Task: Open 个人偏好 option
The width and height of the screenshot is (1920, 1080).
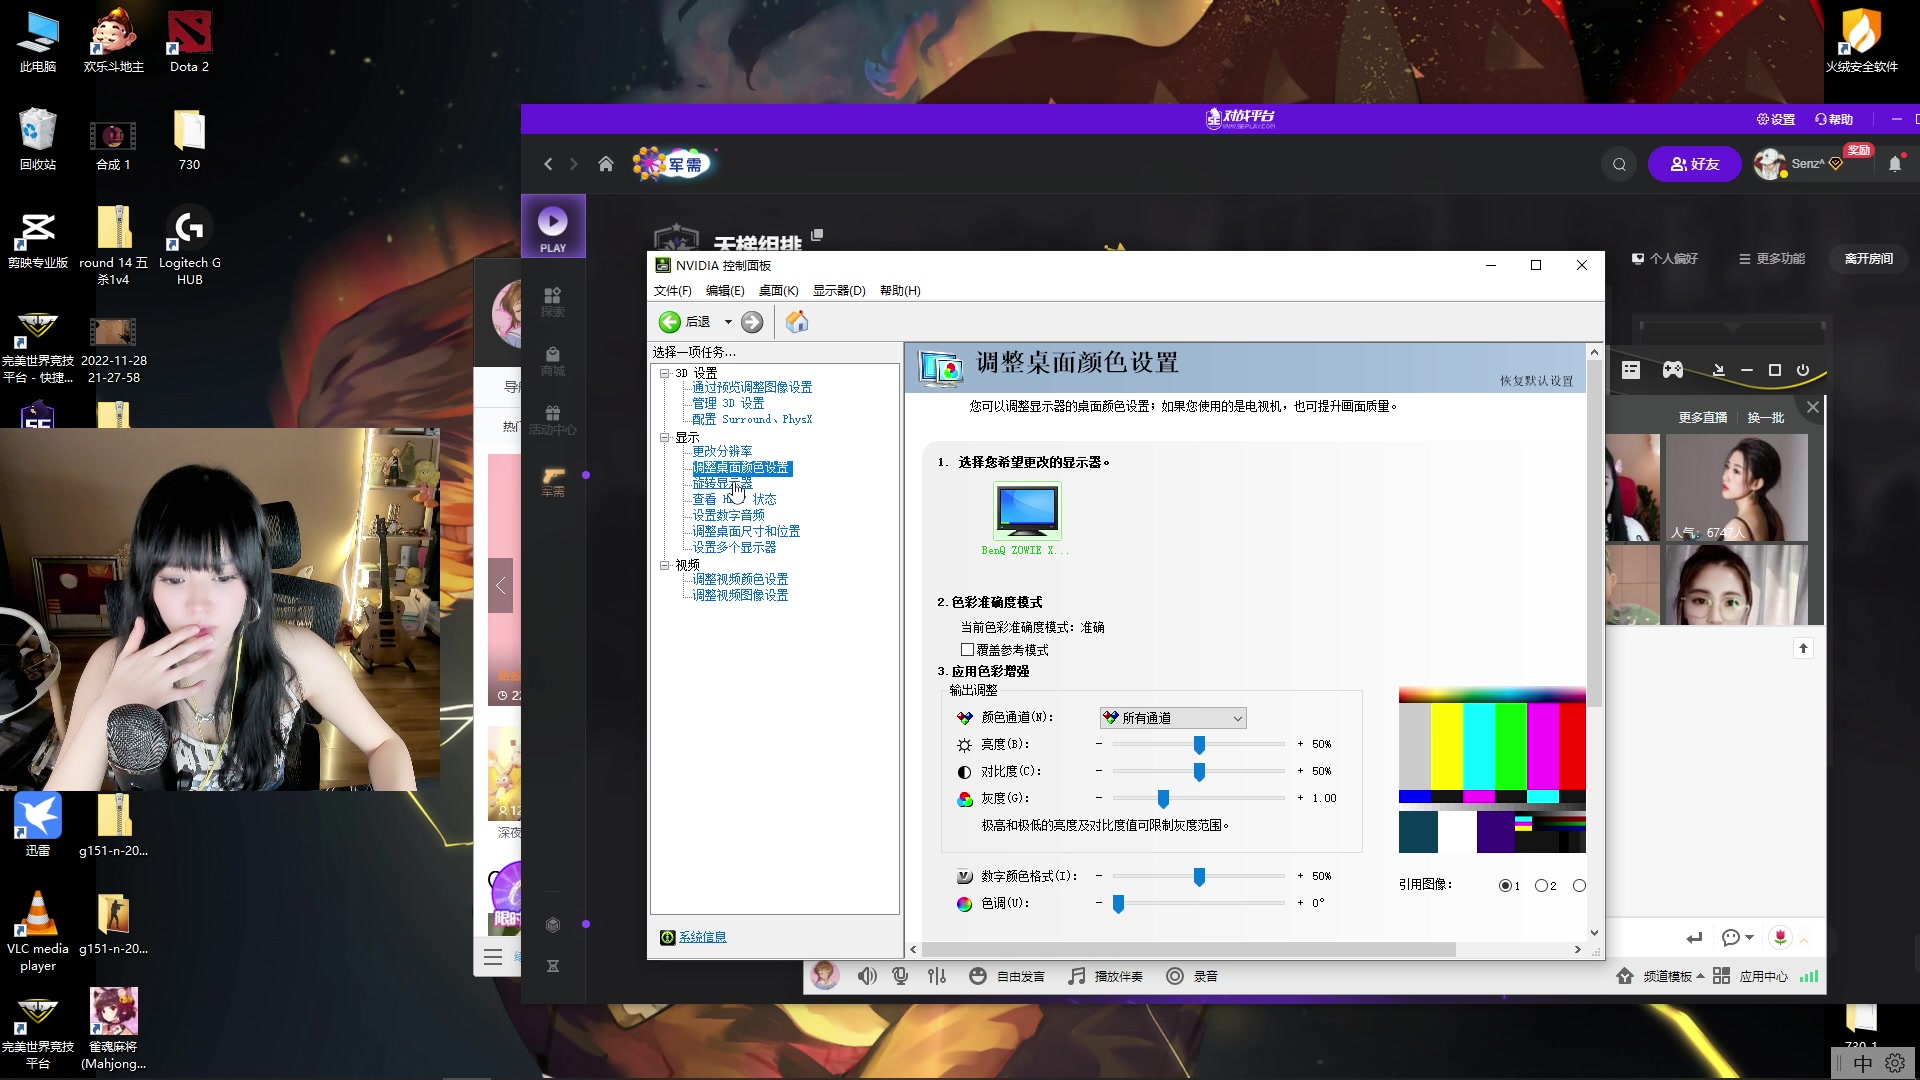Action: 1665,259
